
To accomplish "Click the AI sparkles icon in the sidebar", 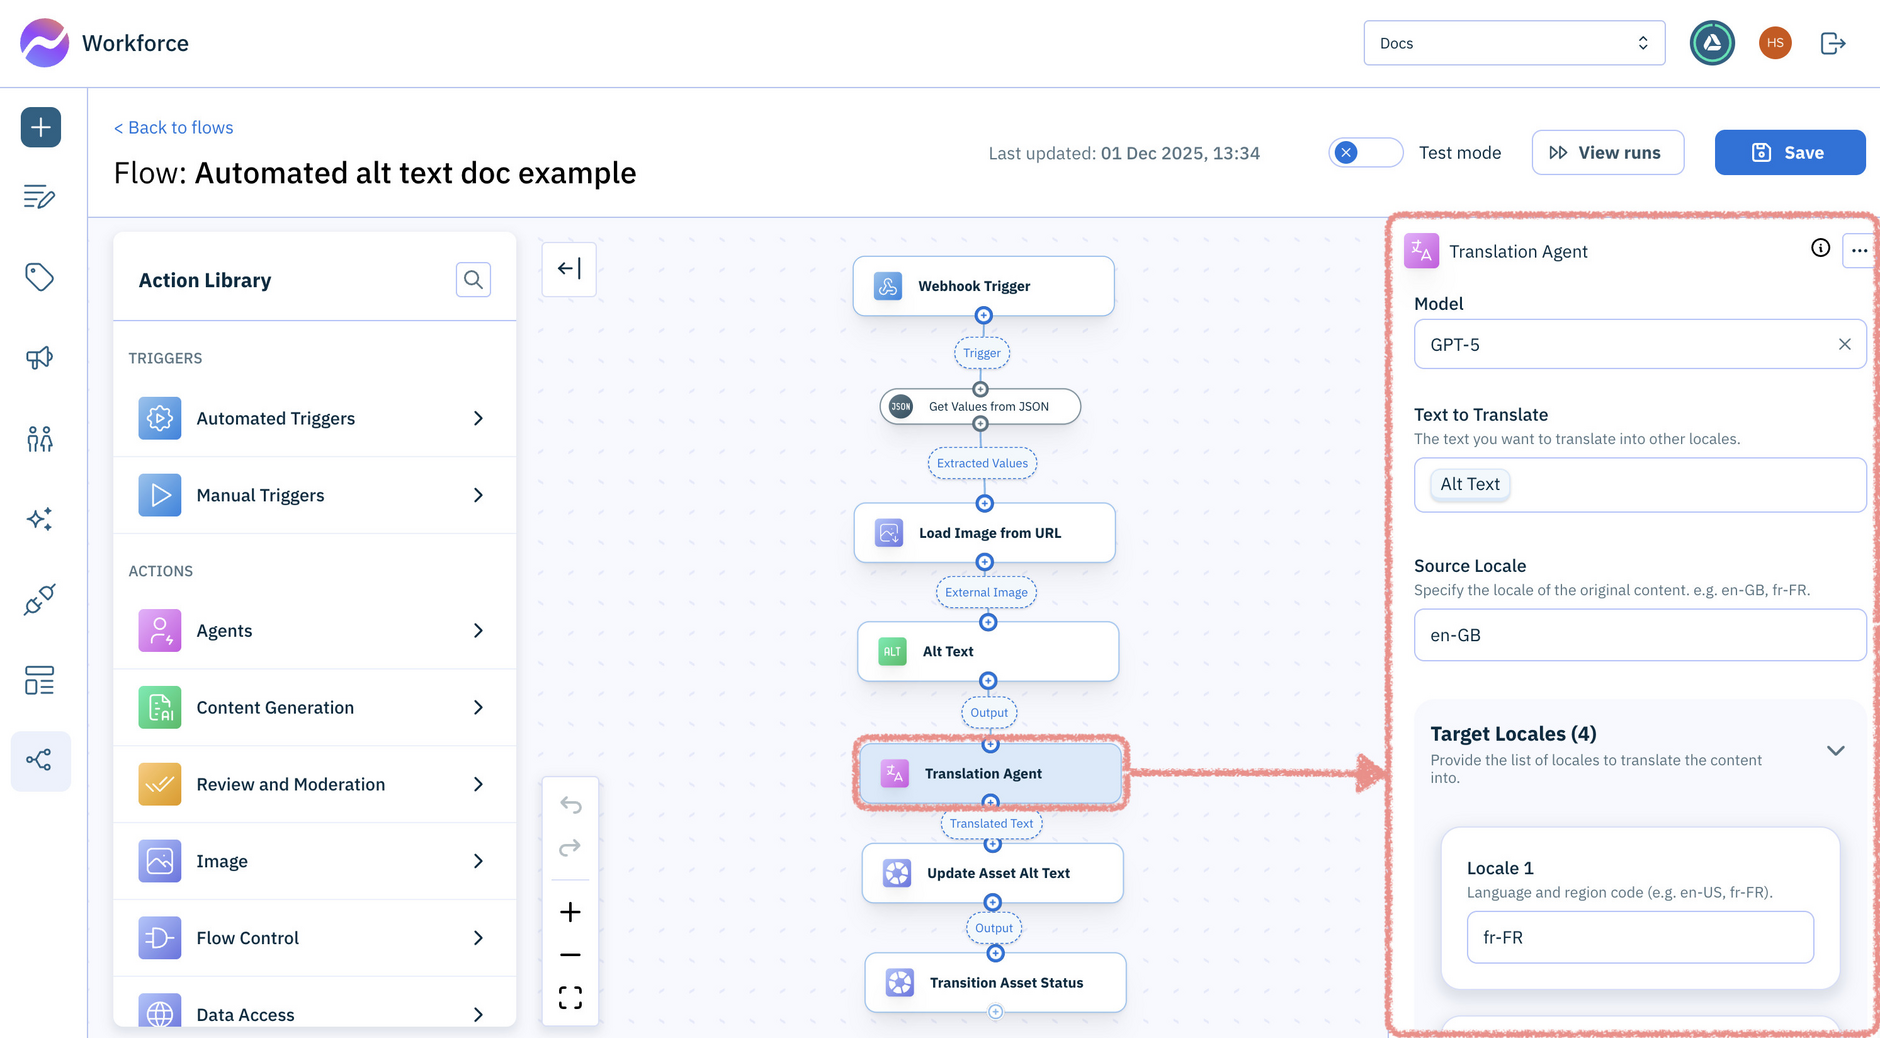I will 40,518.
